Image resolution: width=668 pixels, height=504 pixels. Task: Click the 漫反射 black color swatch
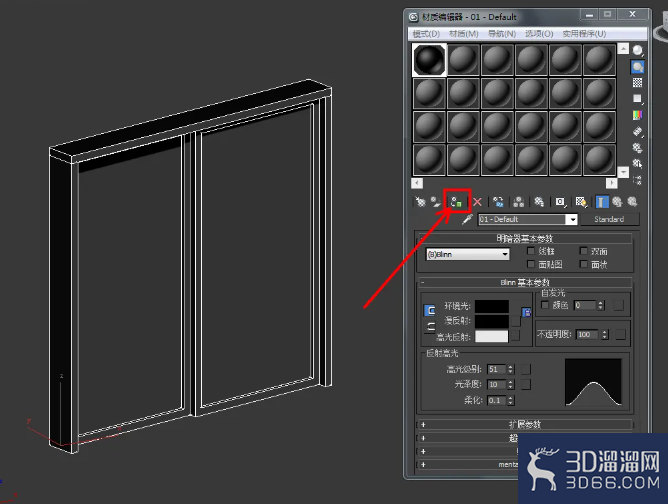(492, 321)
